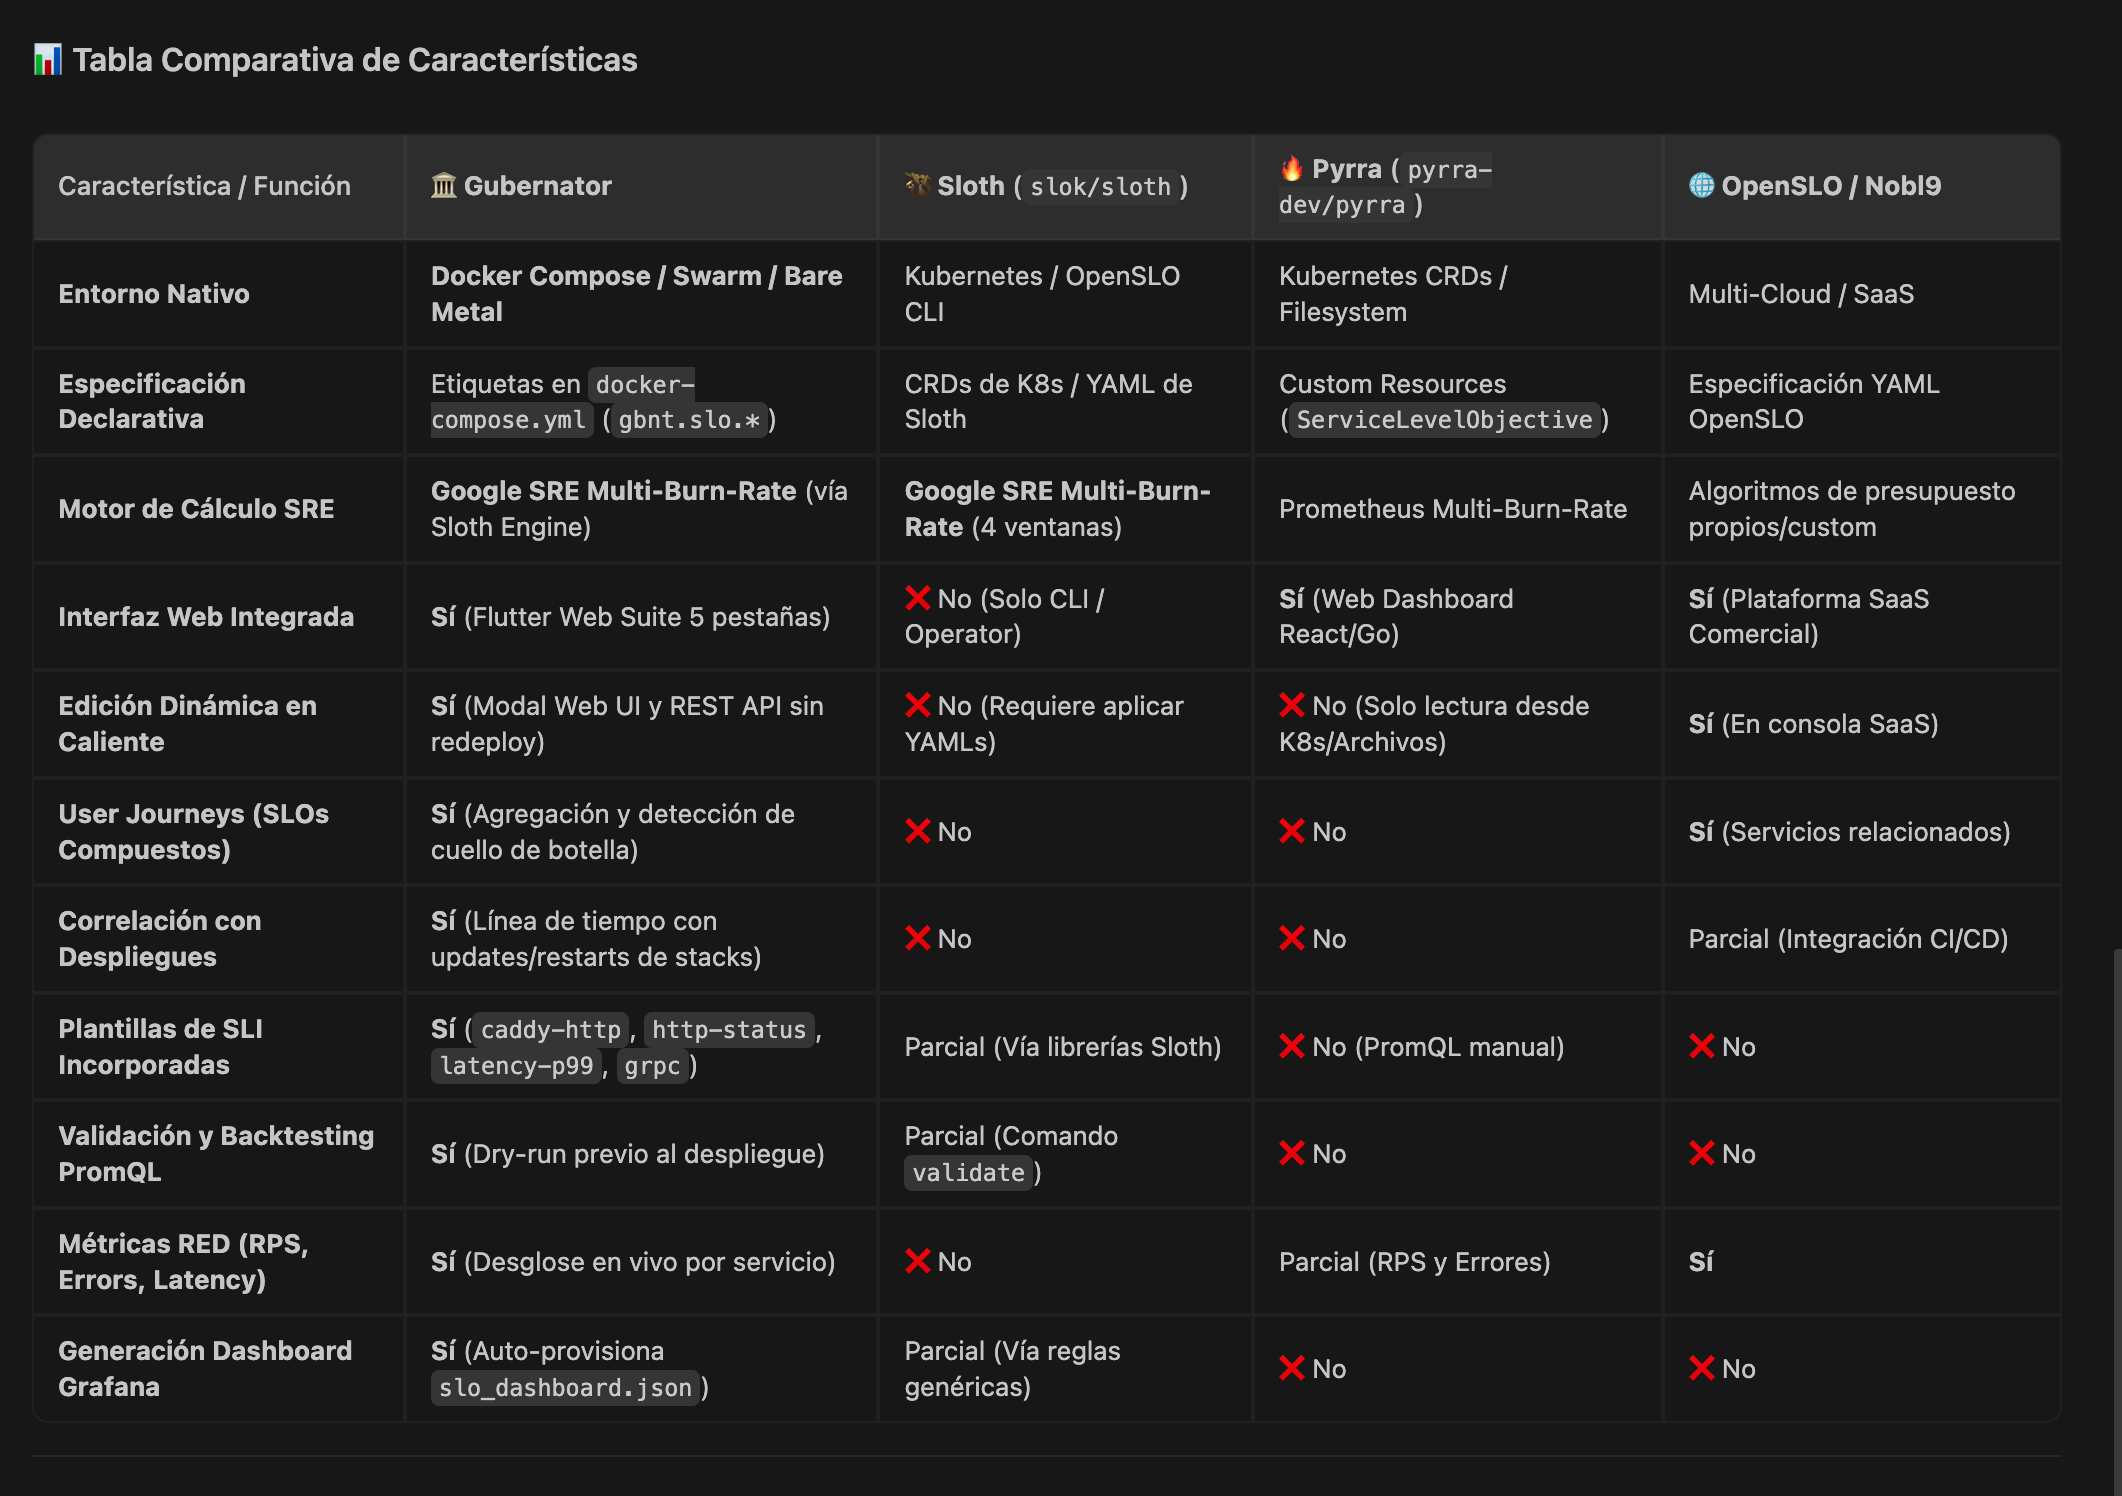Image resolution: width=2122 pixels, height=1496 pixels.
Task: Click the "slo_dashboard.json" code snippet
Action: point(566,1388)
